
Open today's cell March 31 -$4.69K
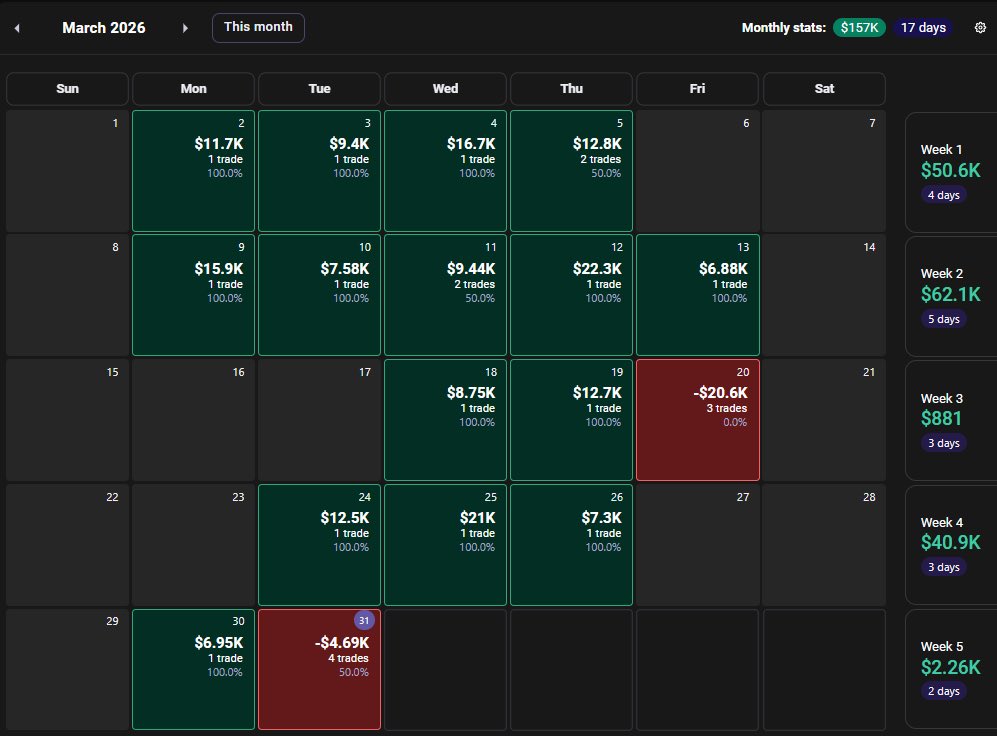pos(319,669)
